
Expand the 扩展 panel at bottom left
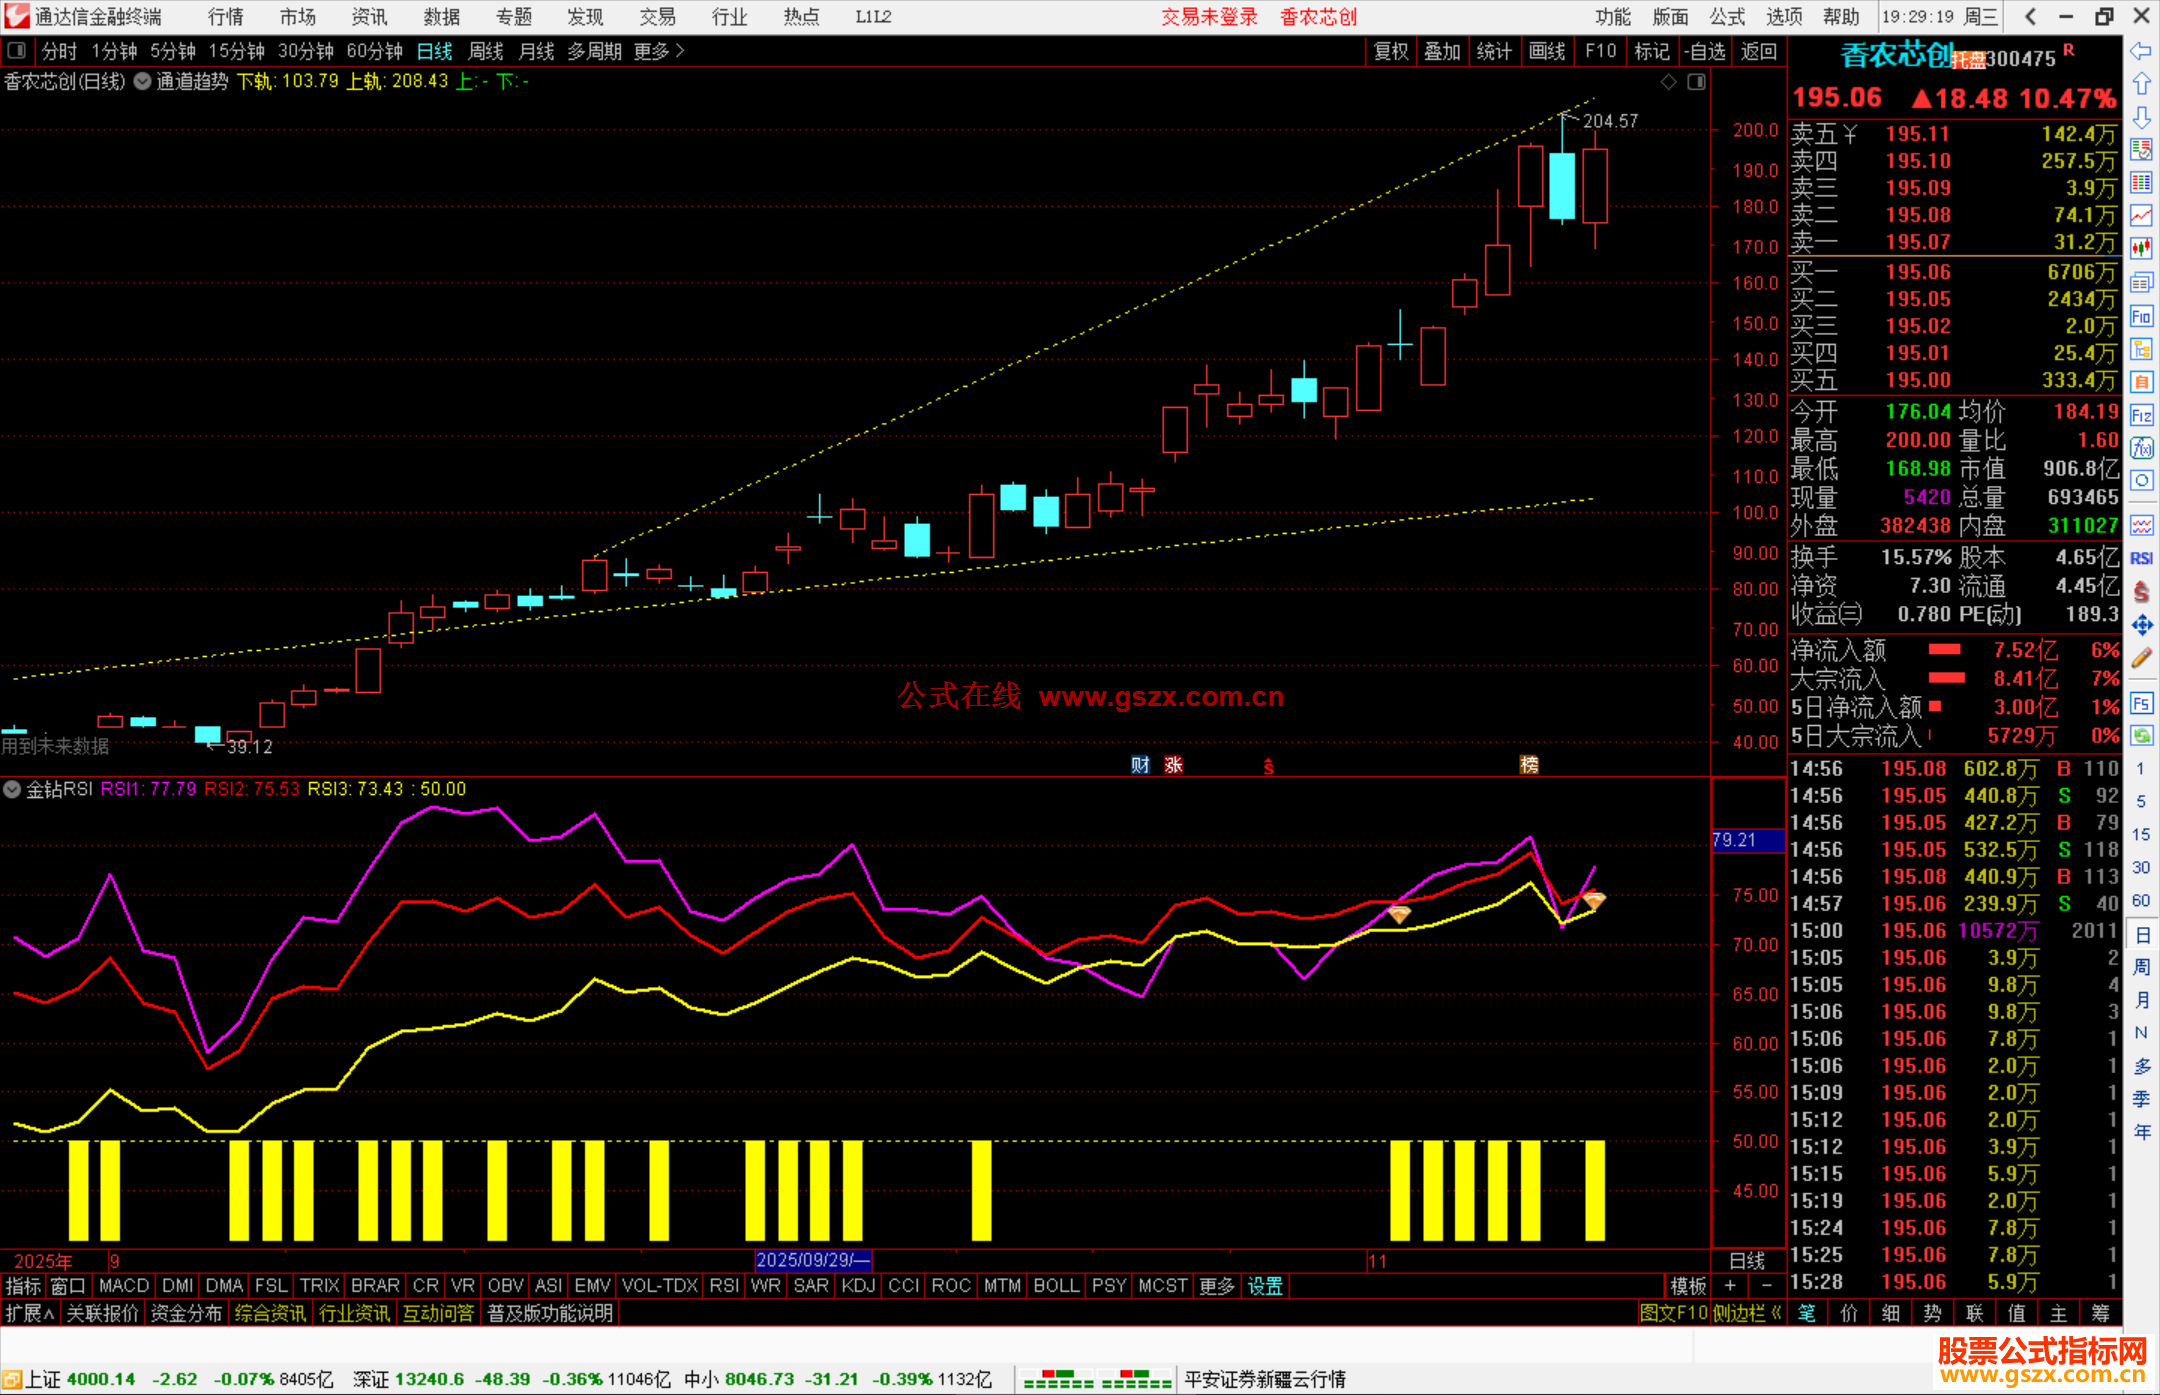click(29, 1313)
